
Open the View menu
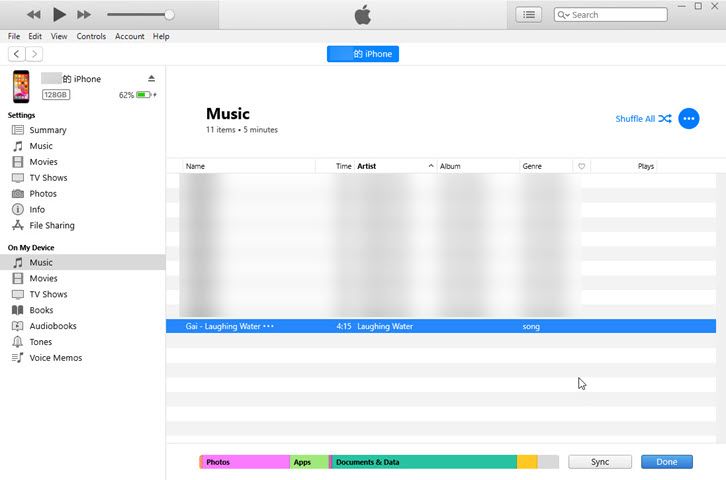[x=59, y=36]
